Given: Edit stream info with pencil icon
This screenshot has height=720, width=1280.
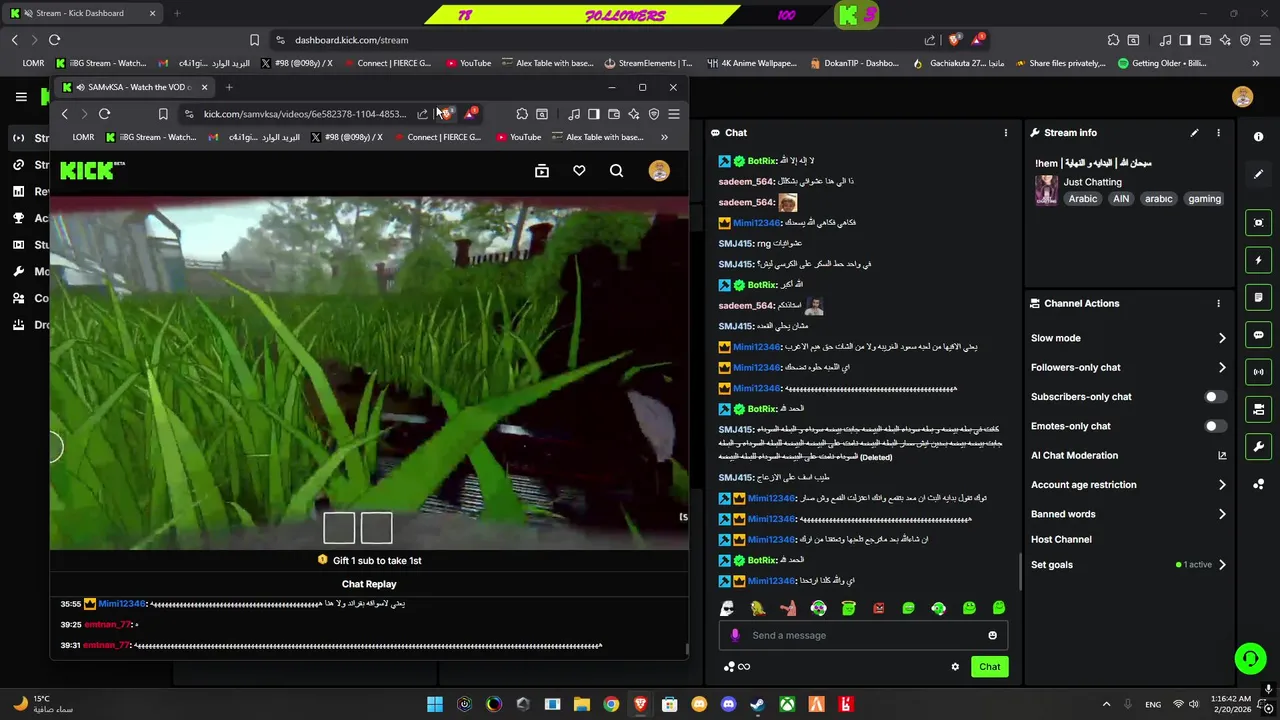Looking at the screenshot, I should click(x=1194, y=132).
